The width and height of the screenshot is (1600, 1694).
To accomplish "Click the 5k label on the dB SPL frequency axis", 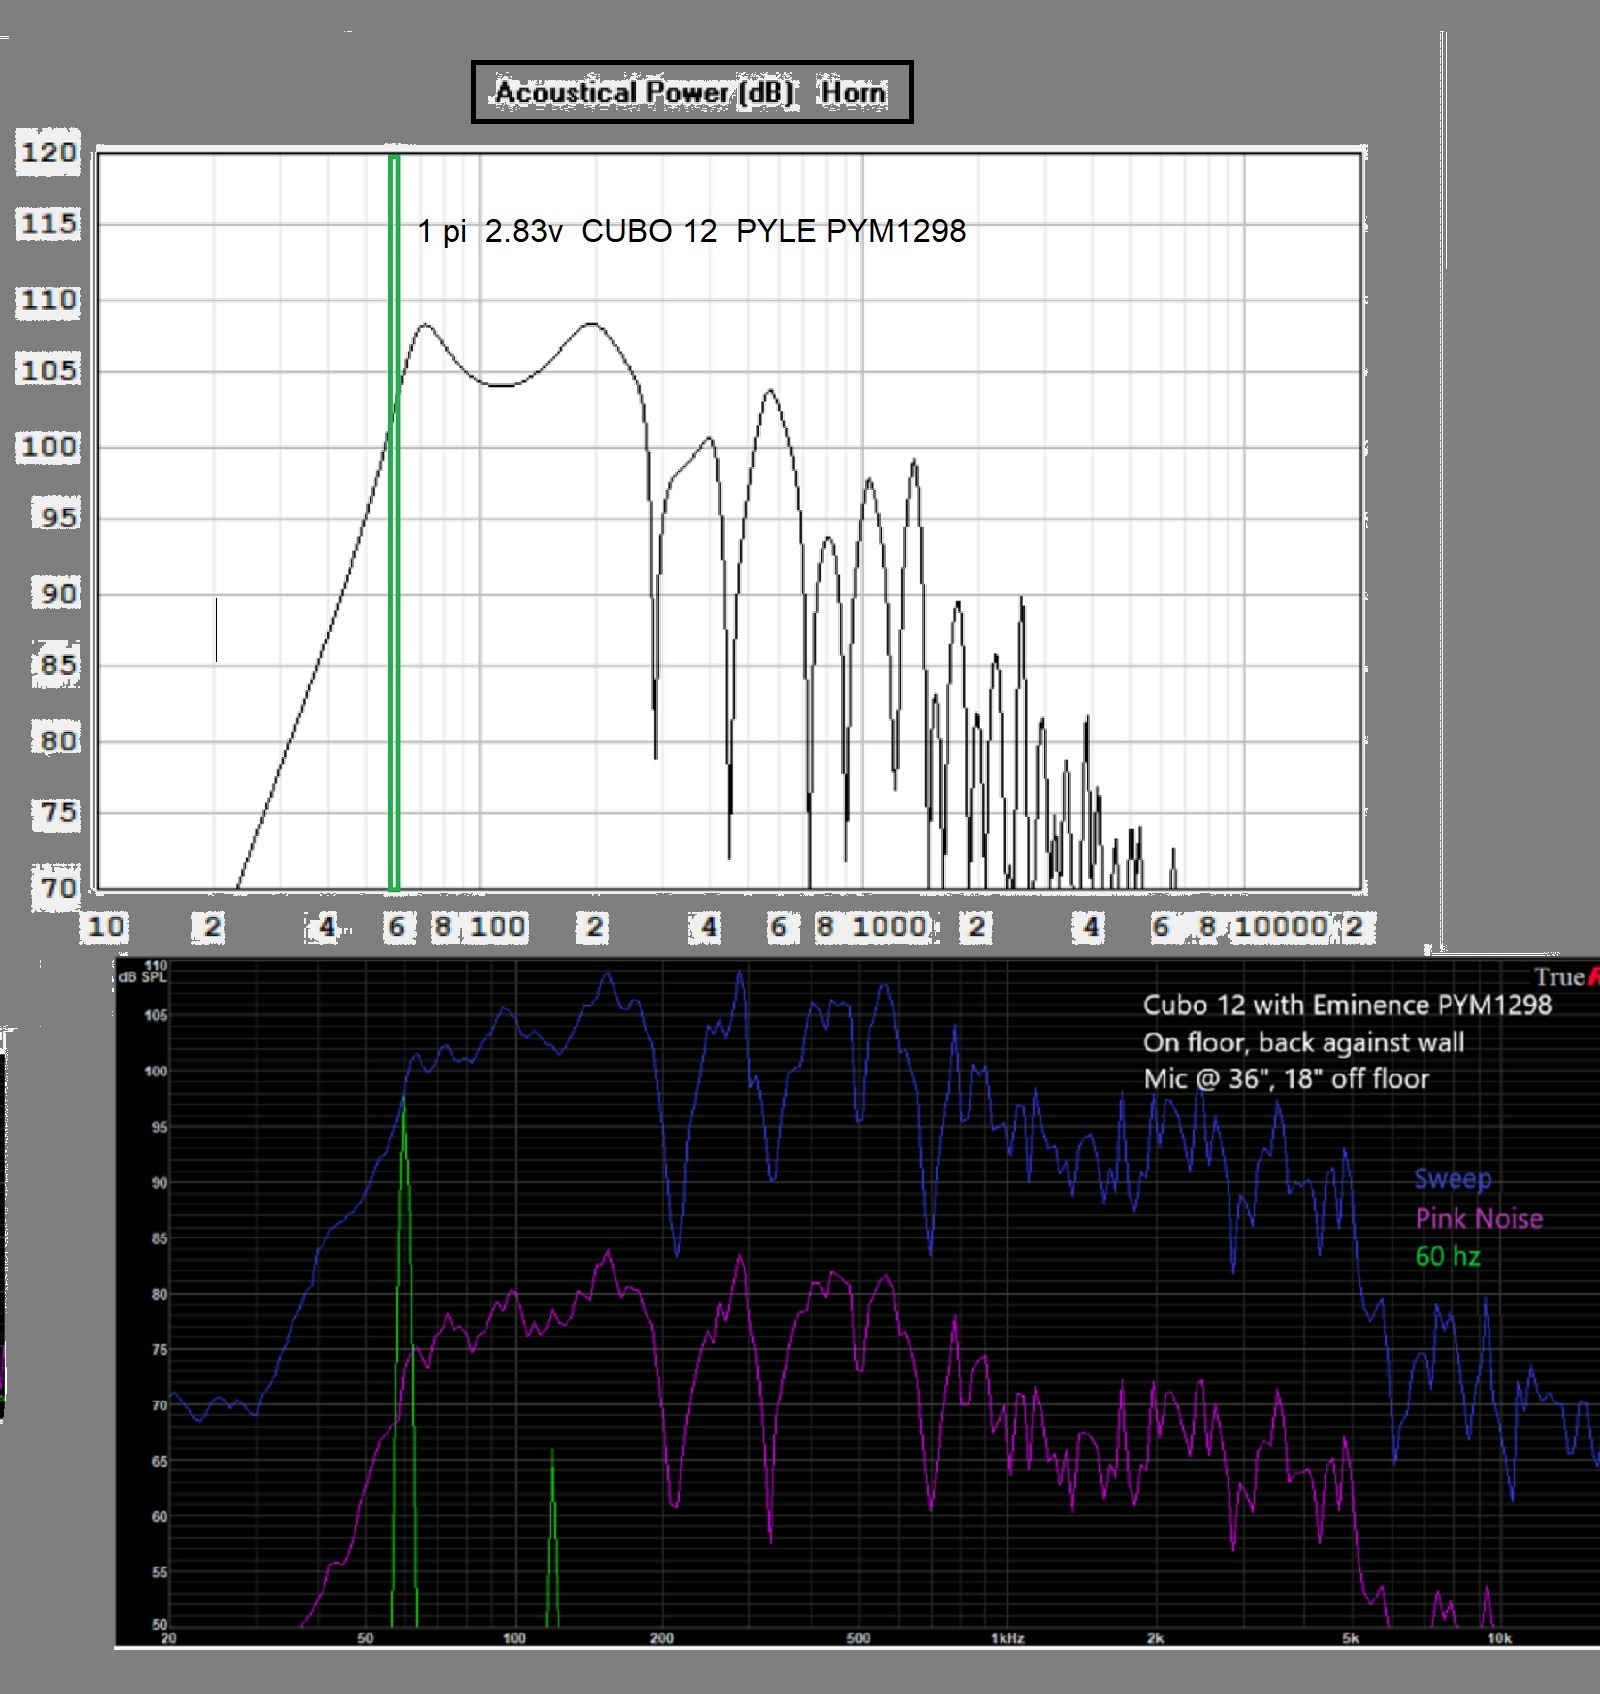I will [x=1350, y=1638].
